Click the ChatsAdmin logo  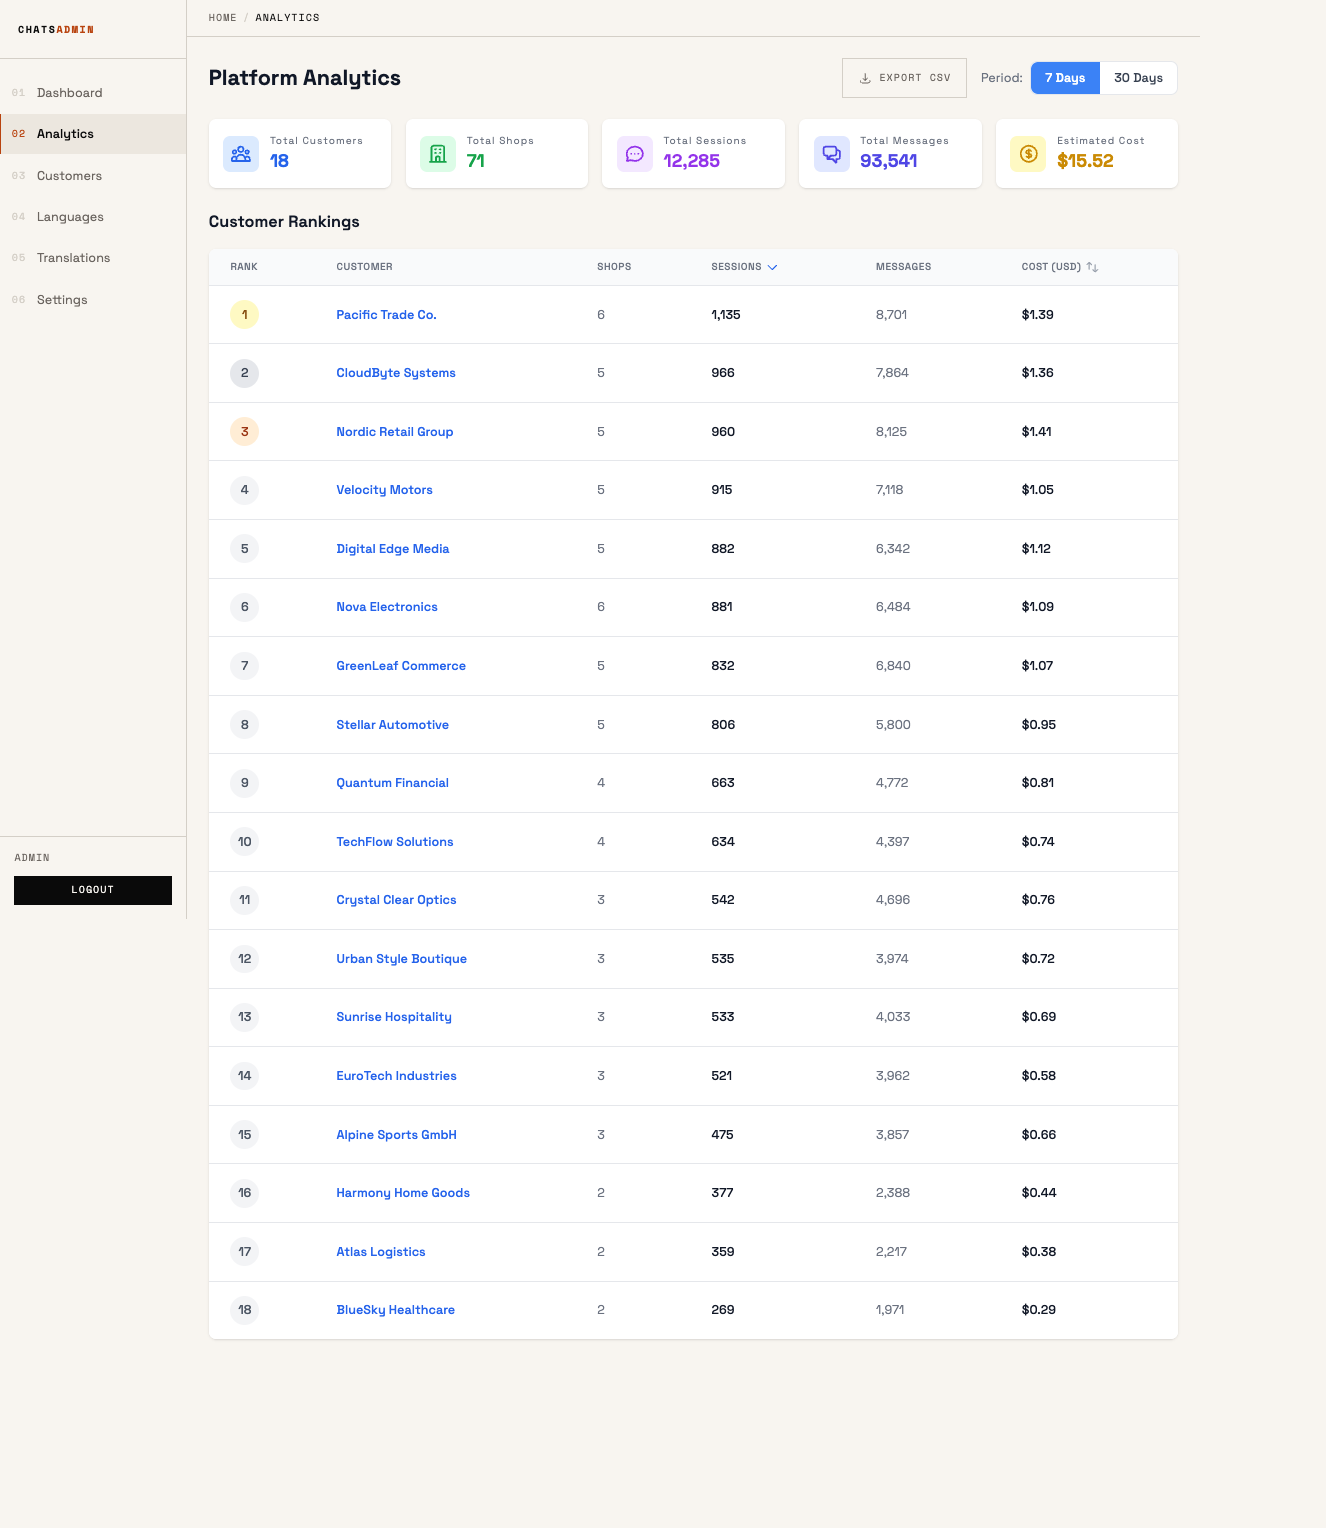[x=56, y=29]
